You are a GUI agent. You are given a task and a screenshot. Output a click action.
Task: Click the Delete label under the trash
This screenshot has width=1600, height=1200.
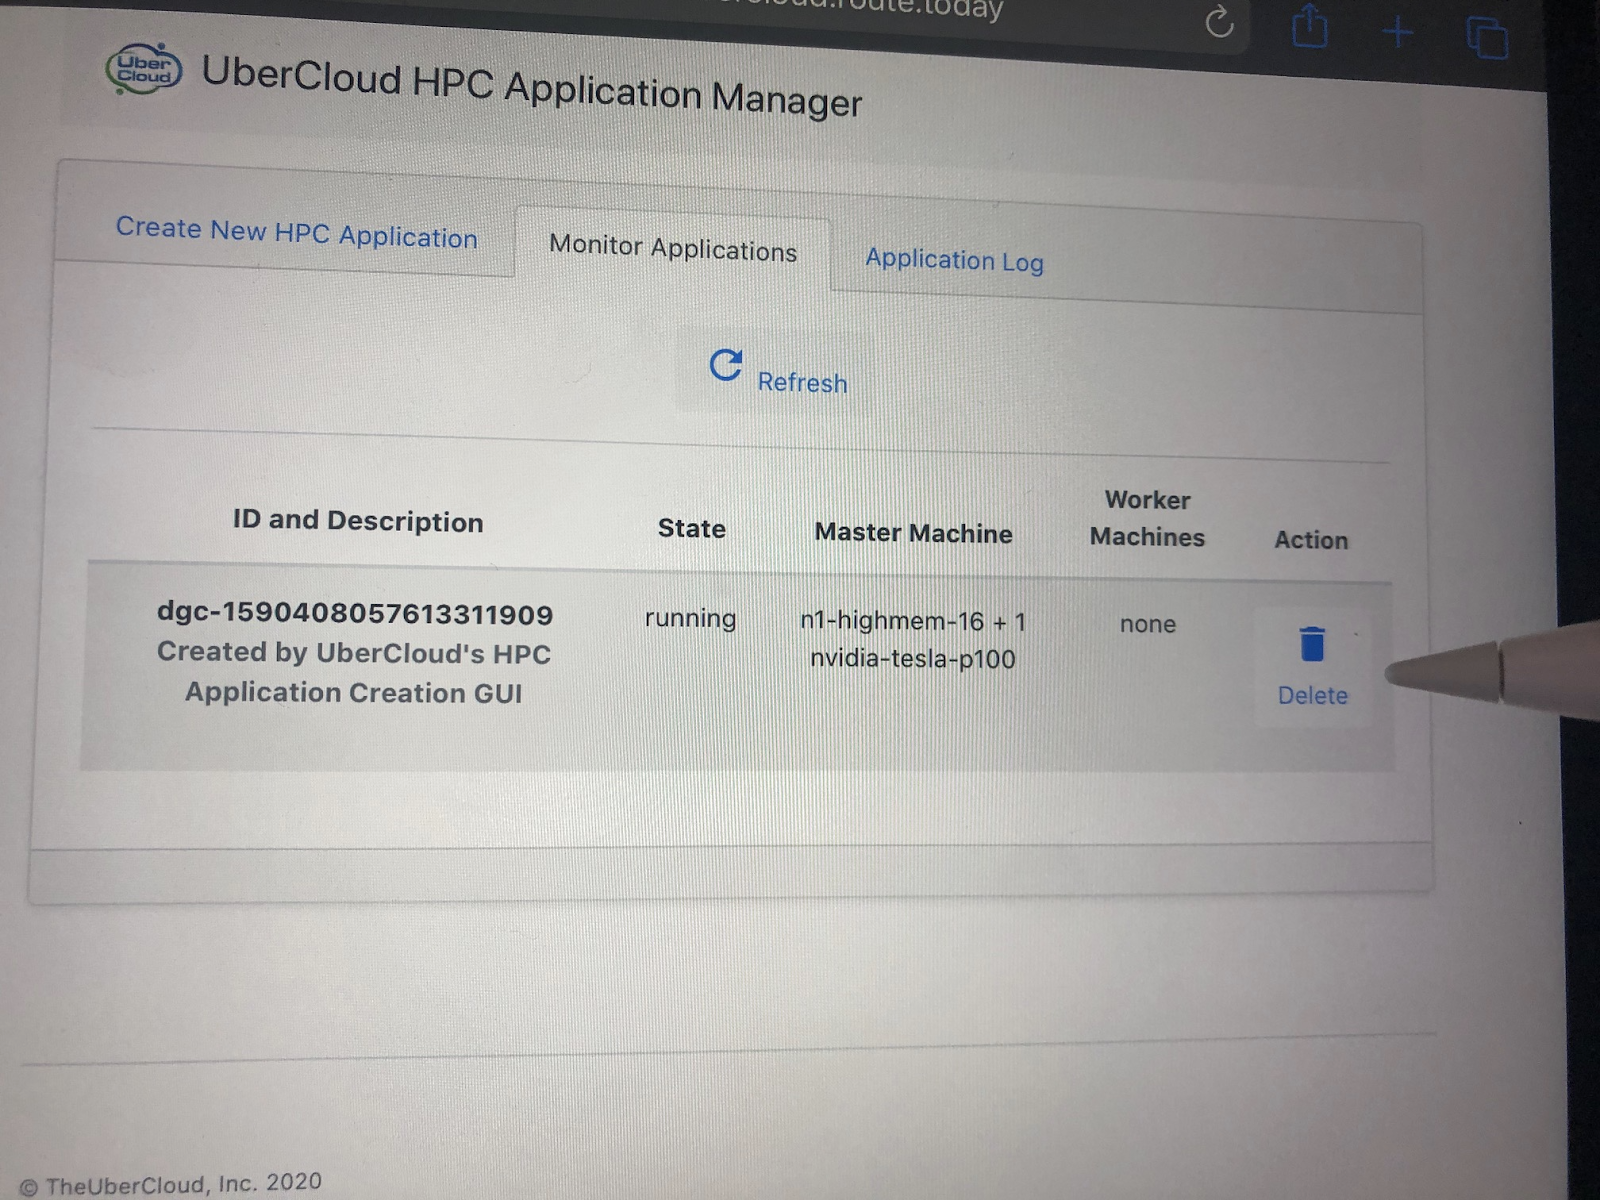click(1312, 695)
